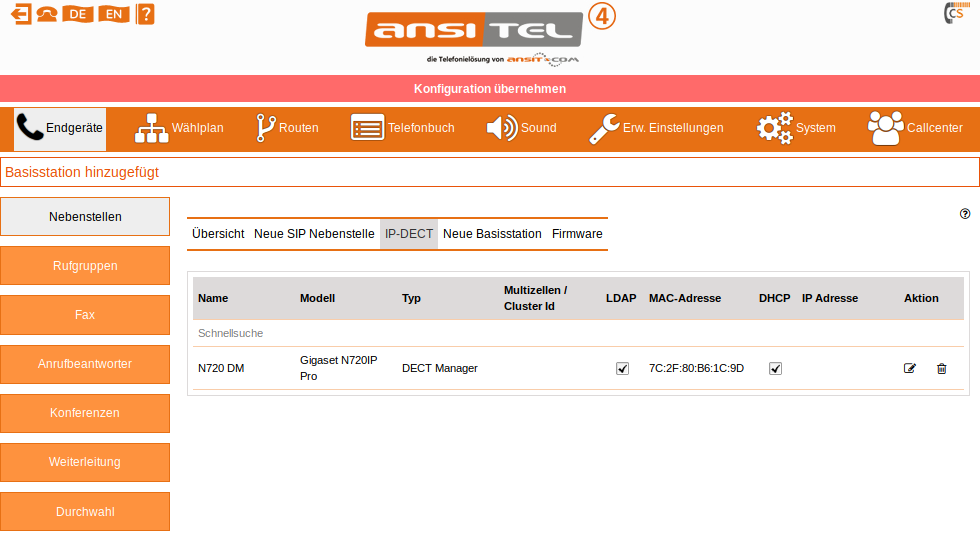
Task: Switch language to English (EN)
Action: pyautogui.click(x=114, y=14)
